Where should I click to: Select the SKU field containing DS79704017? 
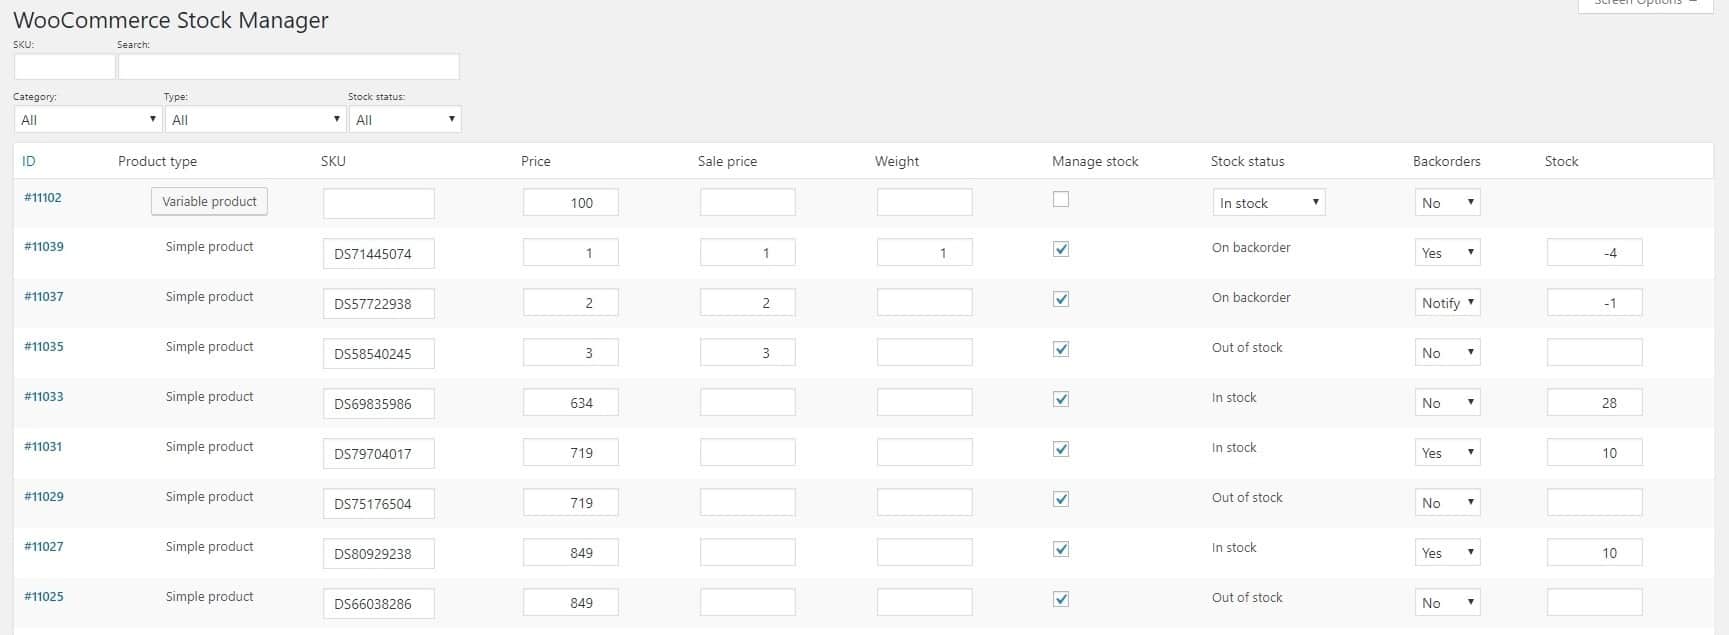(x=378, y=453)
